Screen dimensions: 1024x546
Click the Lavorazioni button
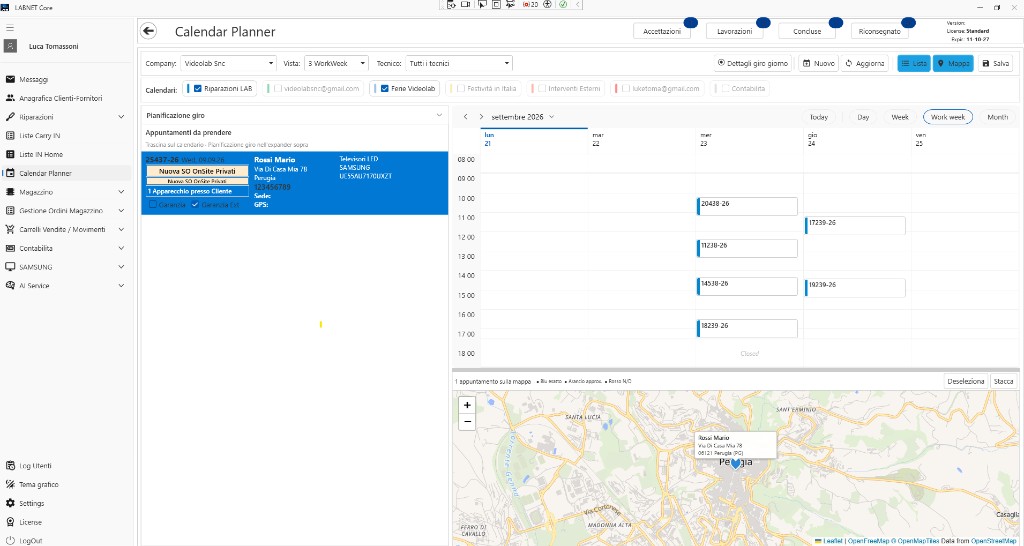735,31
